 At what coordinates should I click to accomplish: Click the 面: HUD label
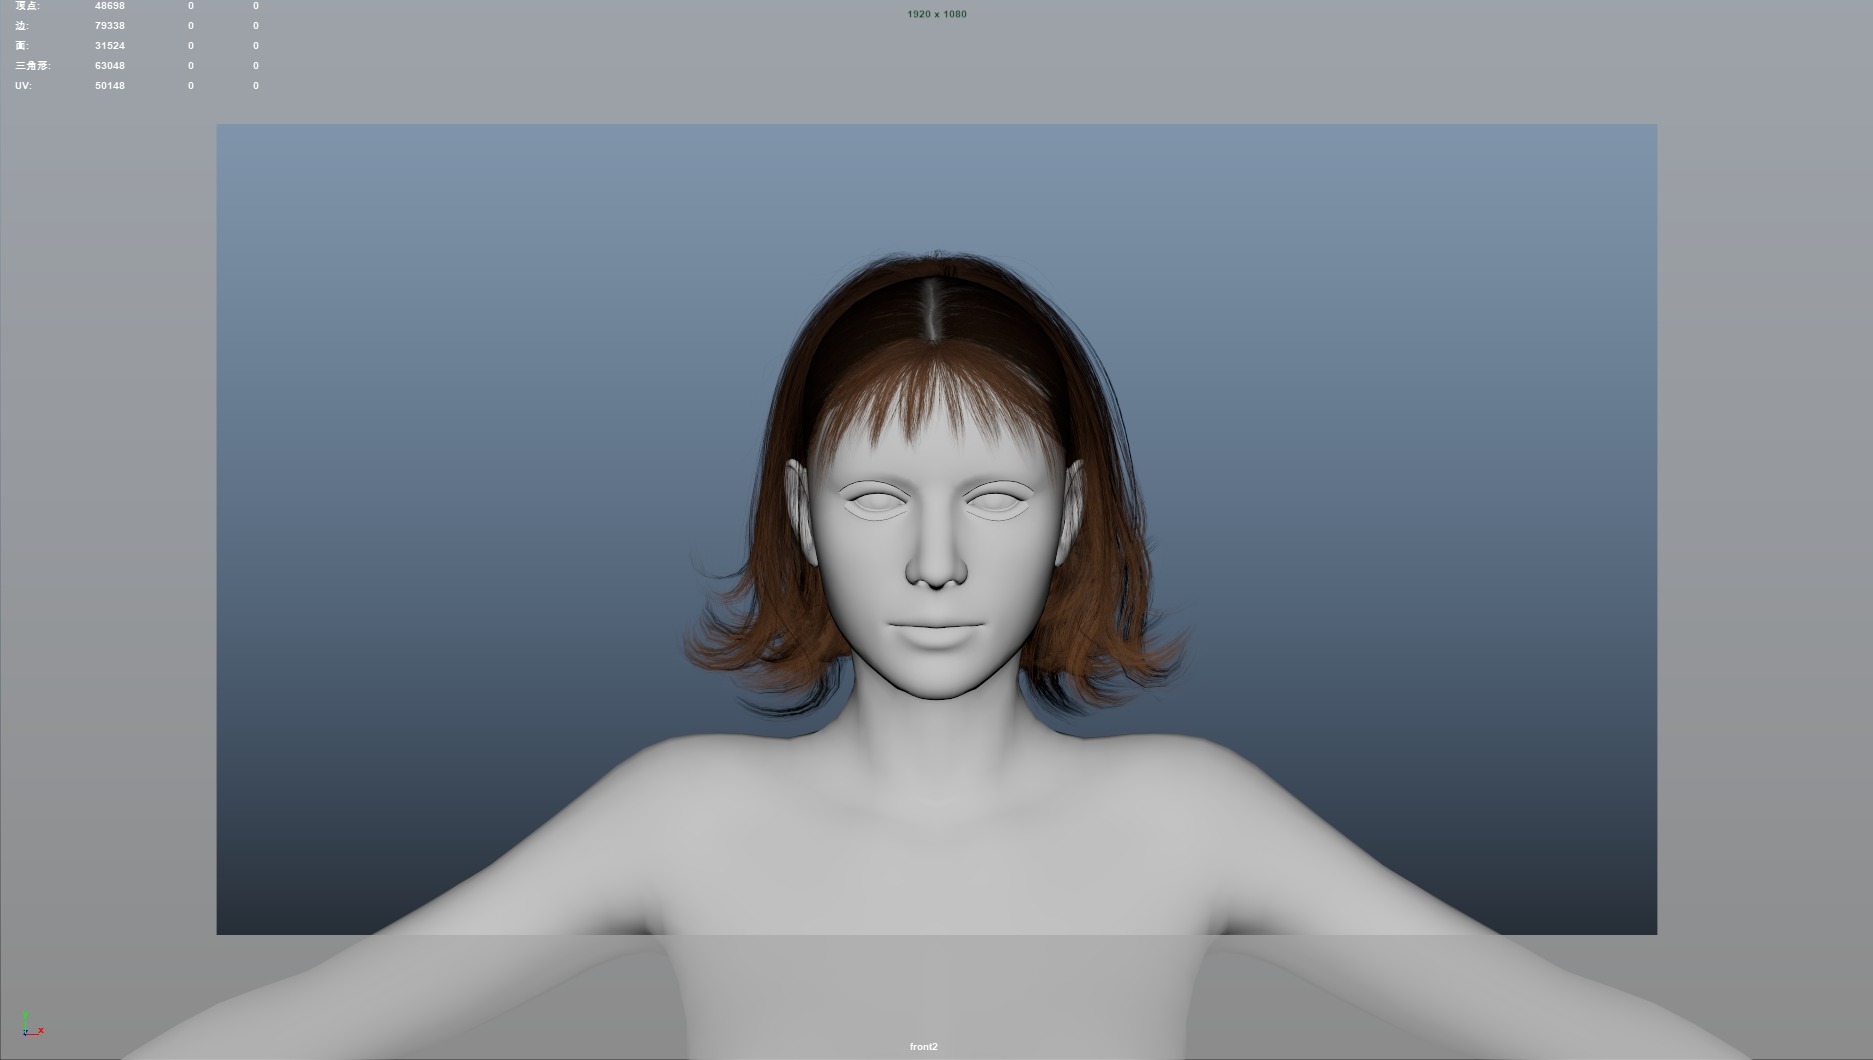22,46
